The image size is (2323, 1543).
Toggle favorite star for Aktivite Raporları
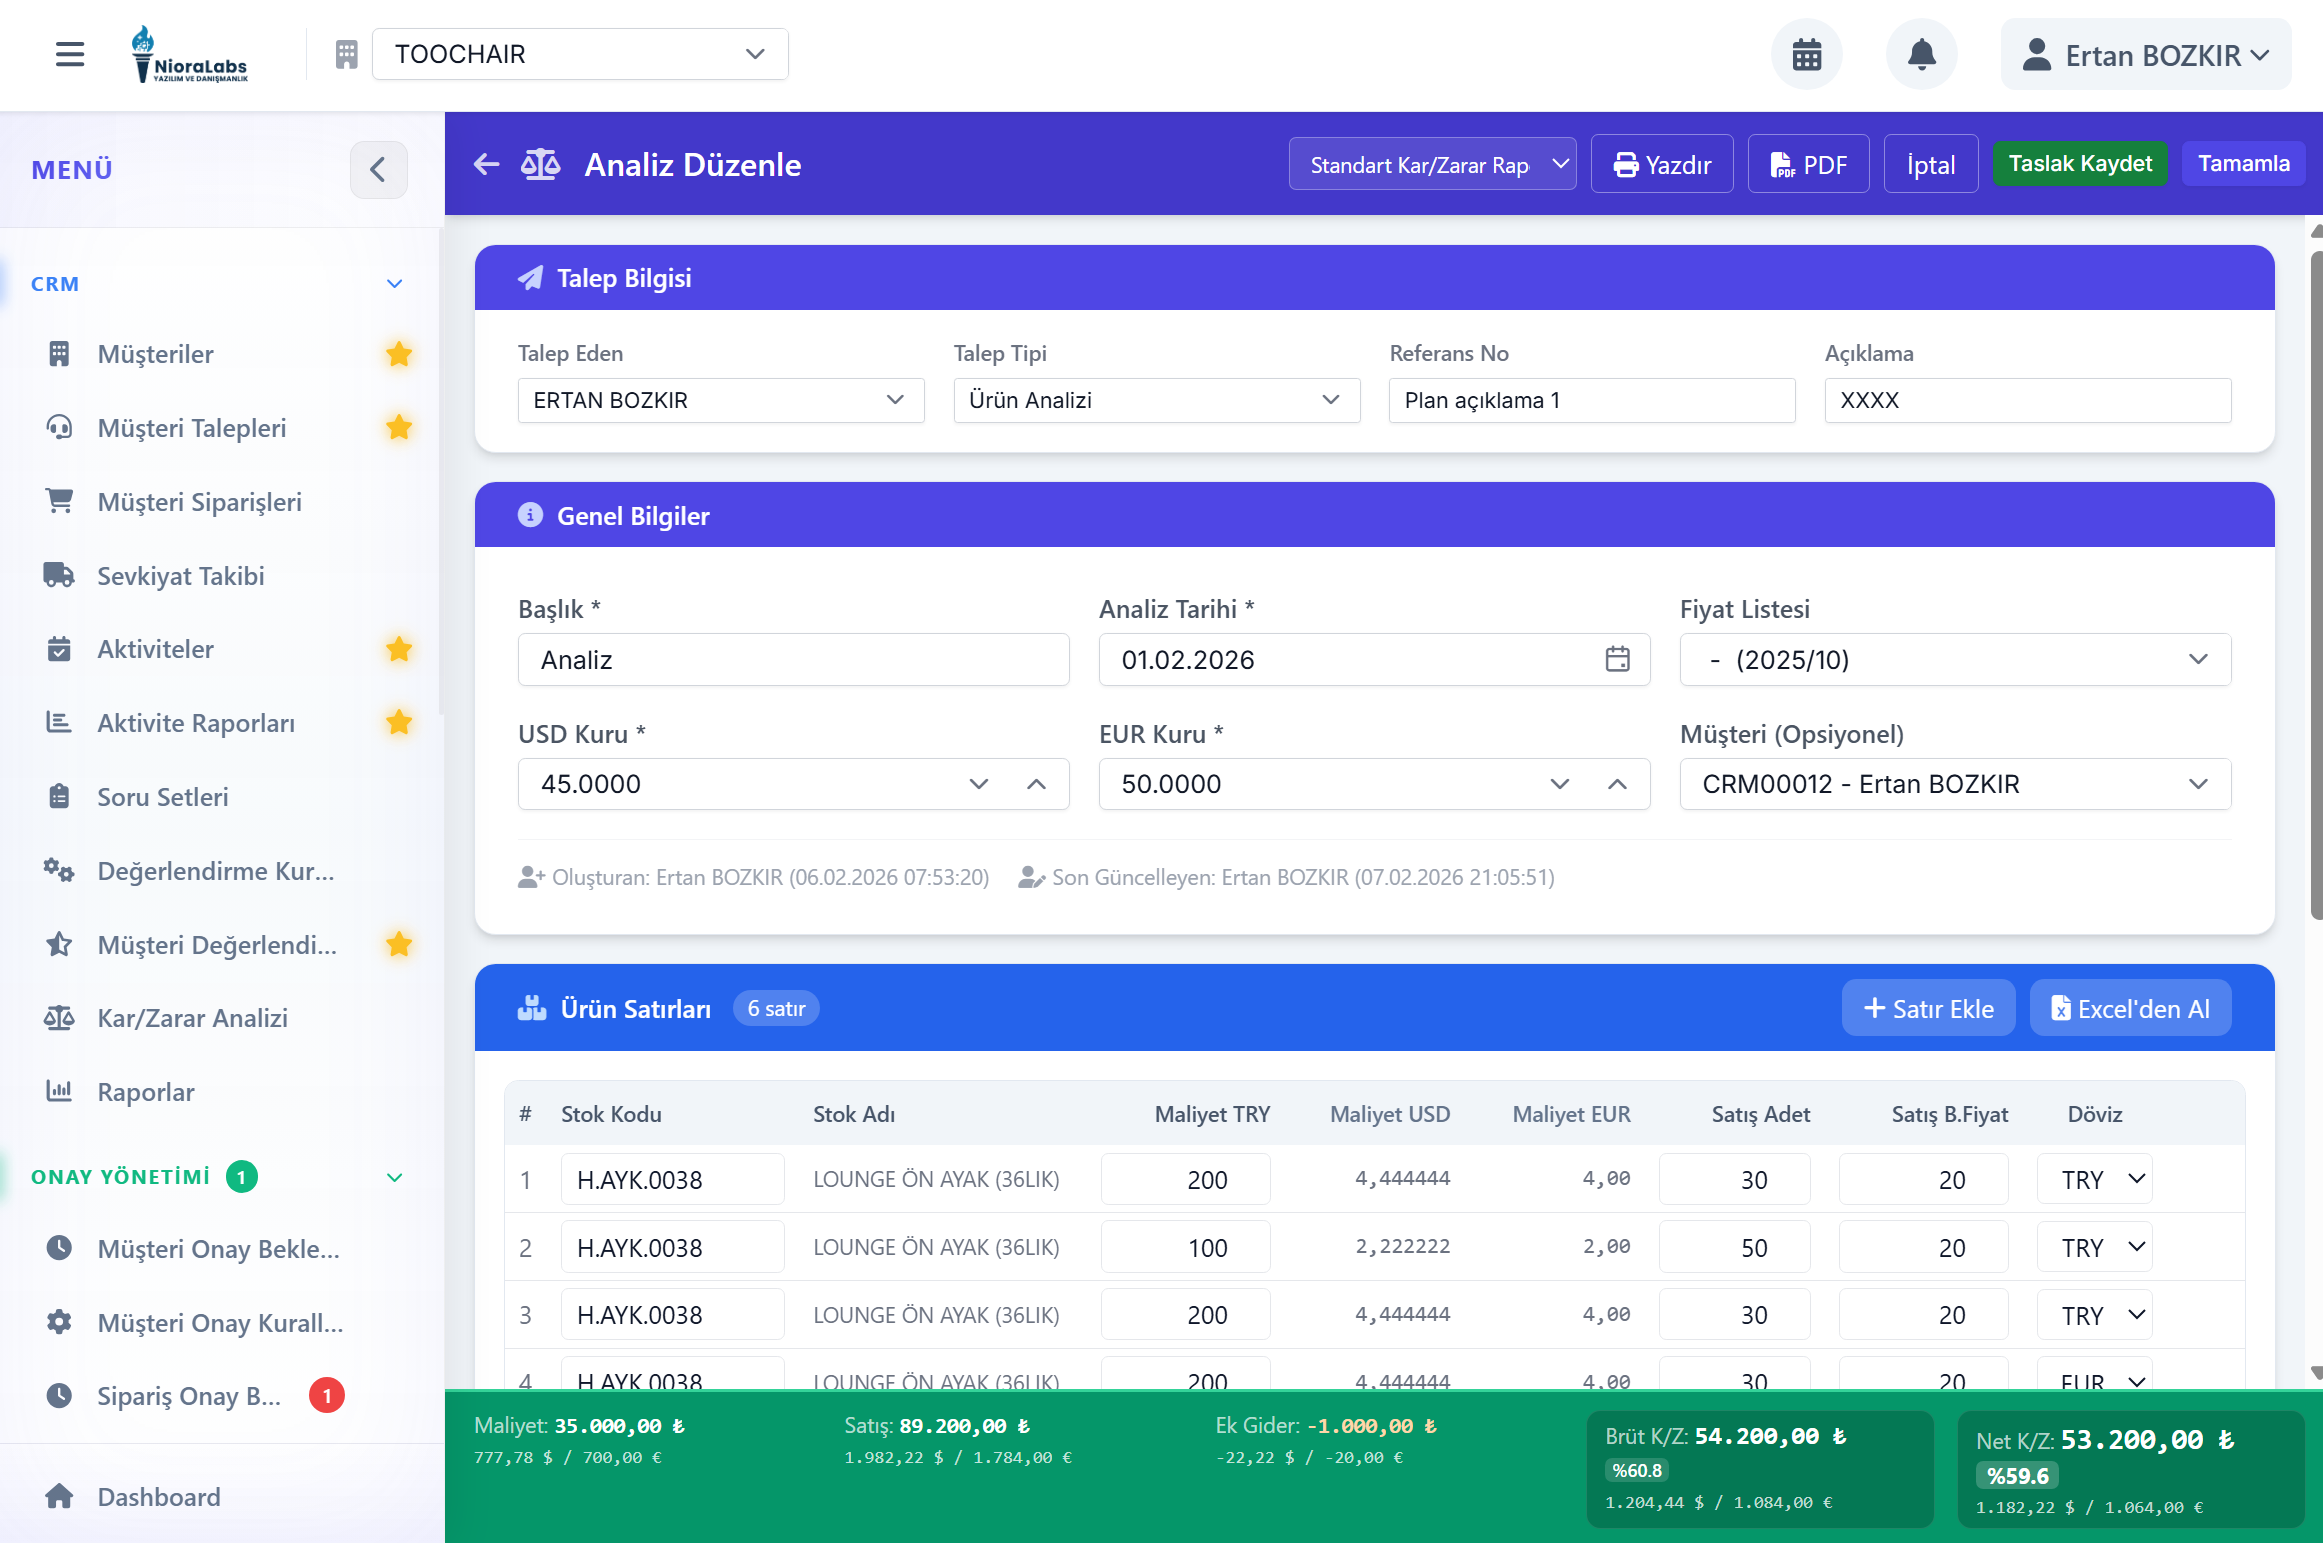(x=399, y=722)
